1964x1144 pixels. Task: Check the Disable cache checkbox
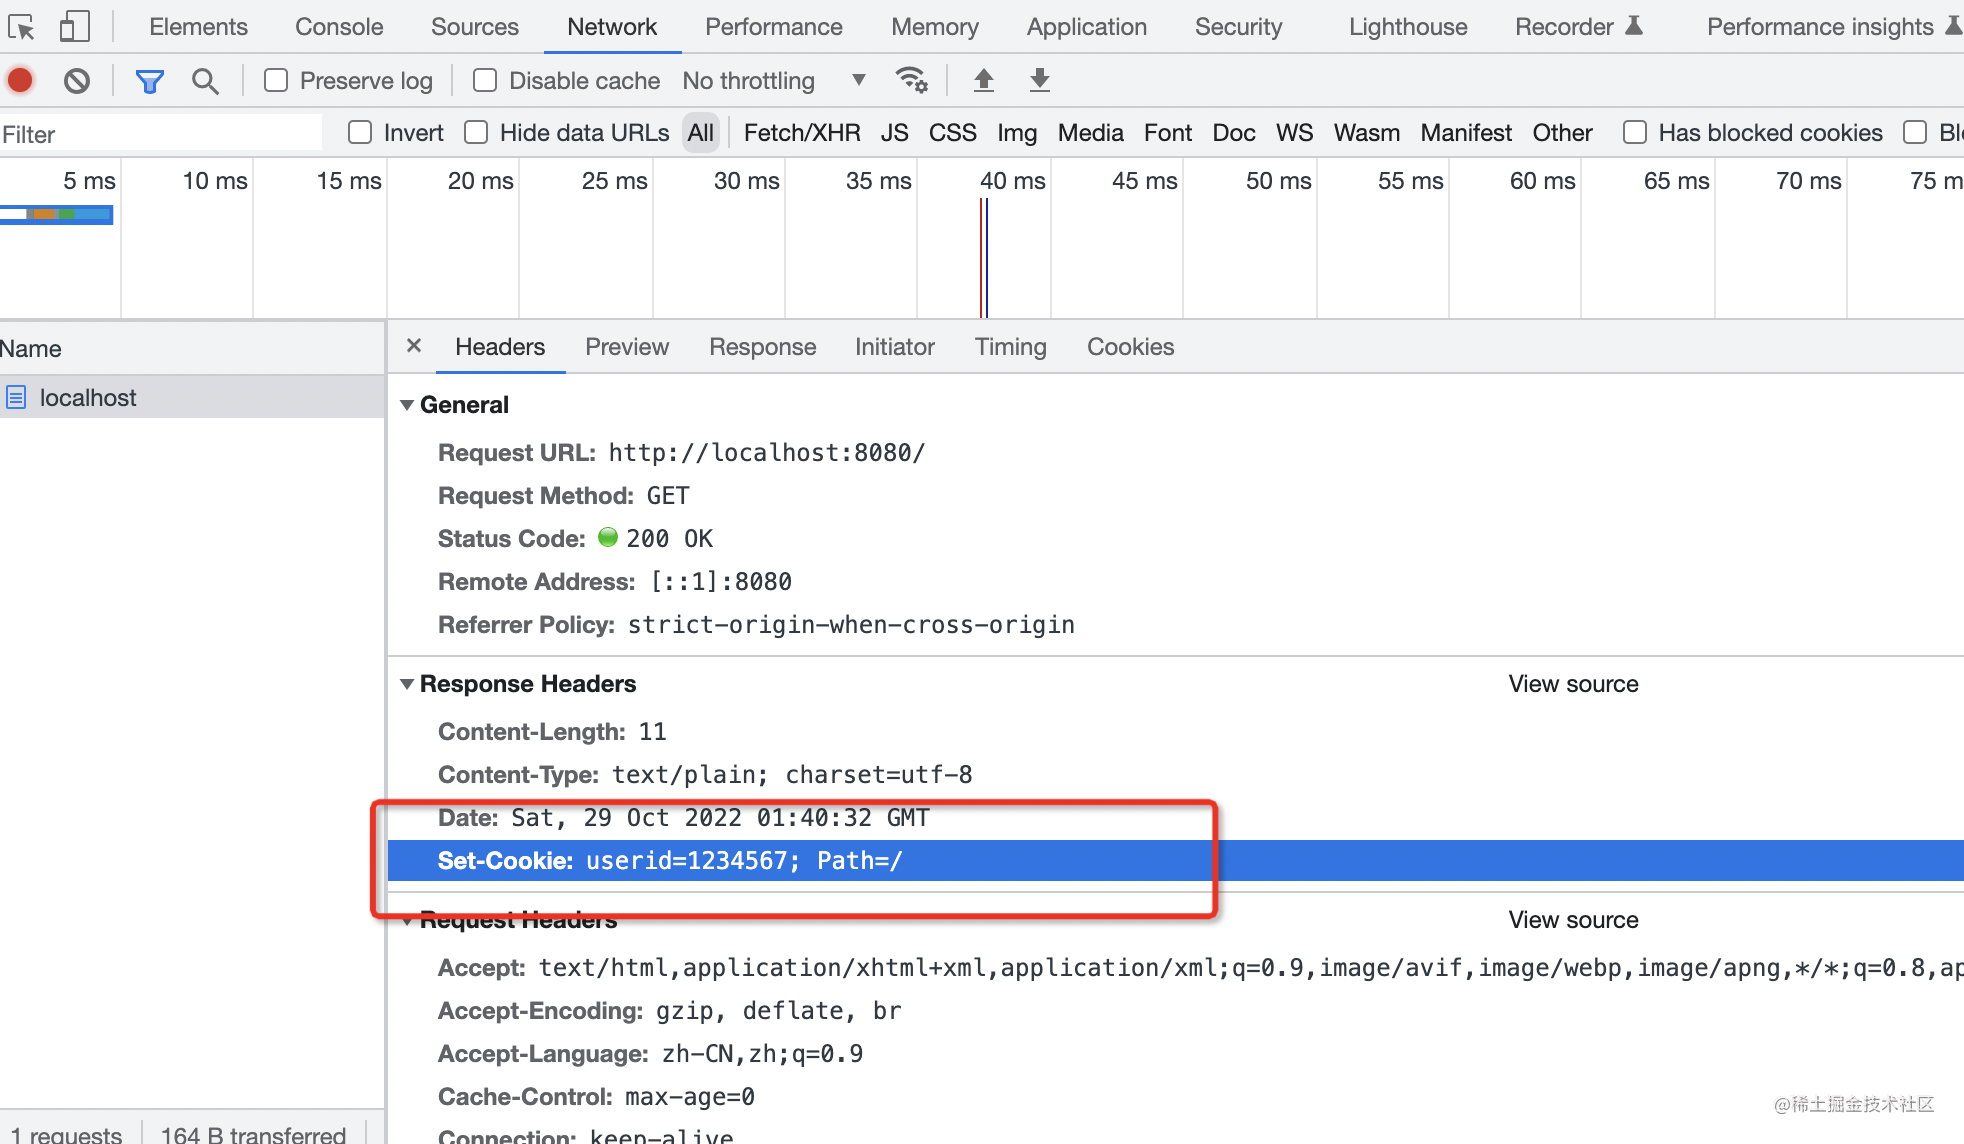coord(485,80)
